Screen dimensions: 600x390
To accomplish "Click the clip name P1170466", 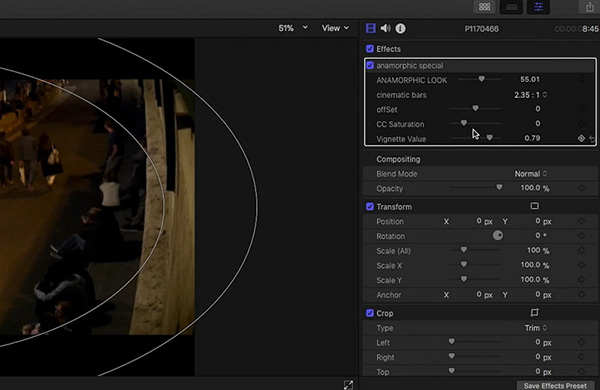I will coord(481,29).
